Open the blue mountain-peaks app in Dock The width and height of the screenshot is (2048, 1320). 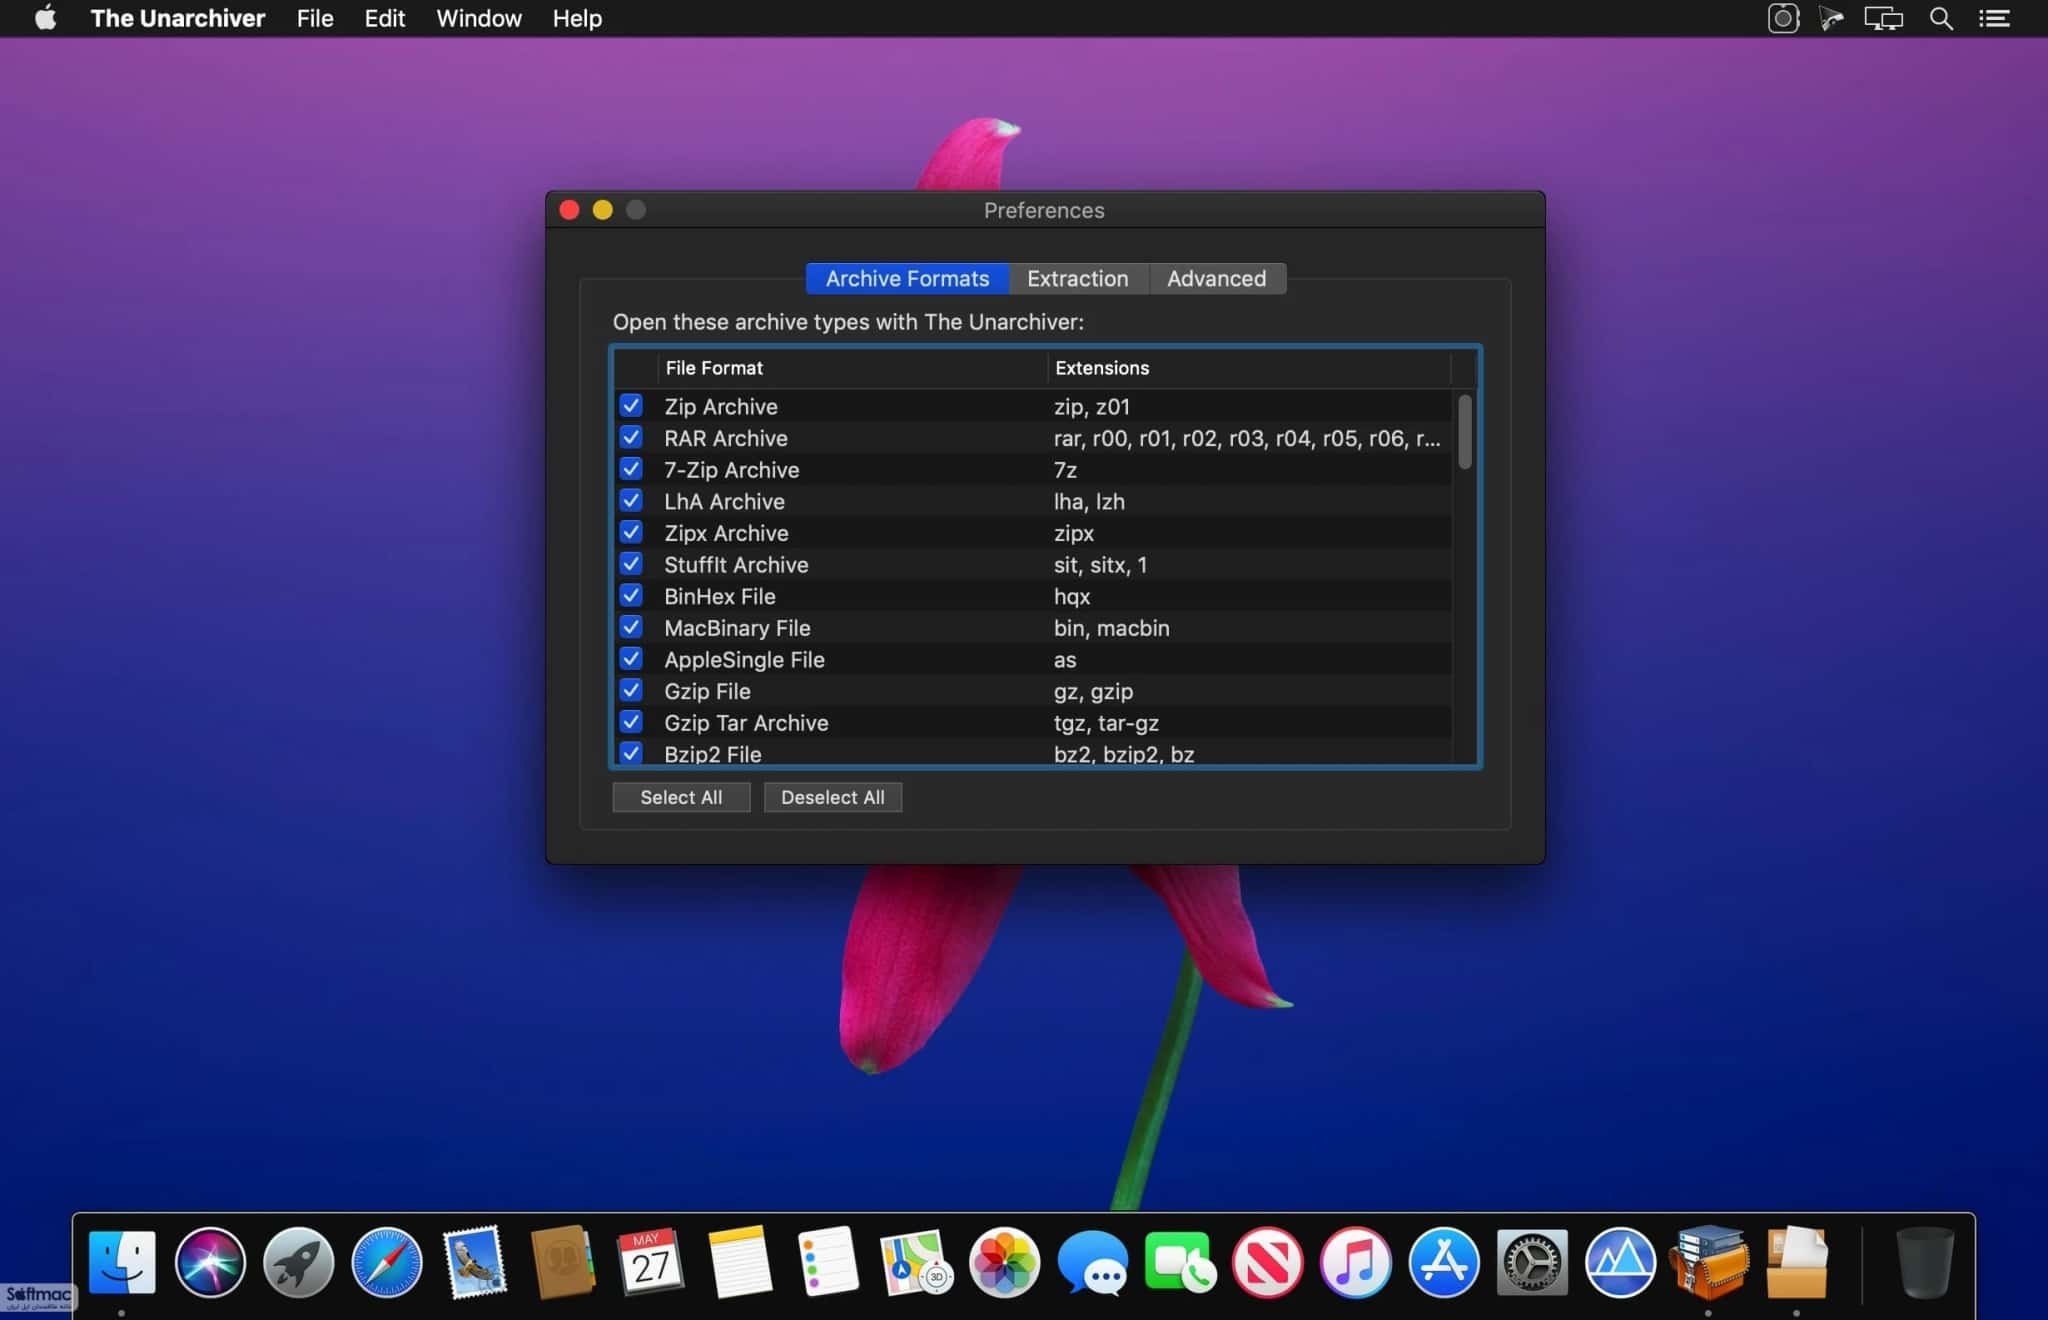1620,1262
